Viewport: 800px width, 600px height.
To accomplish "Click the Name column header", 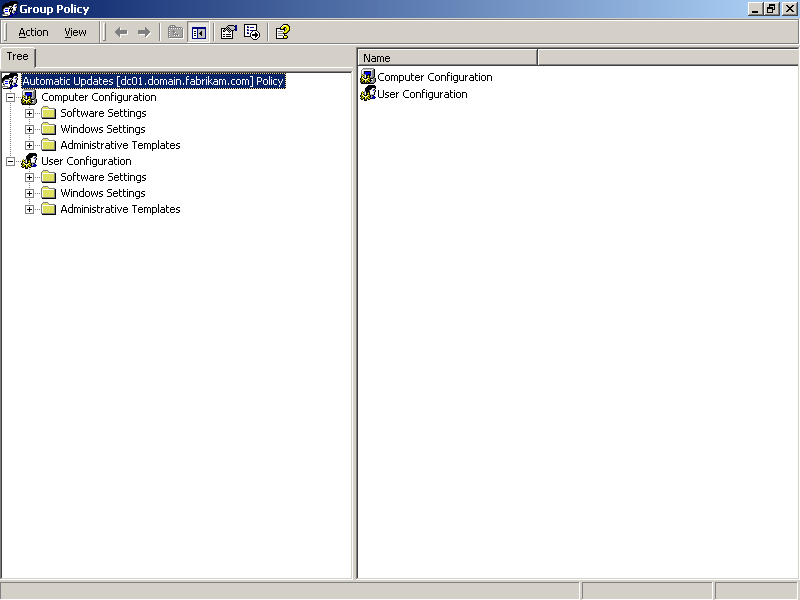I will tap(447, 58).
